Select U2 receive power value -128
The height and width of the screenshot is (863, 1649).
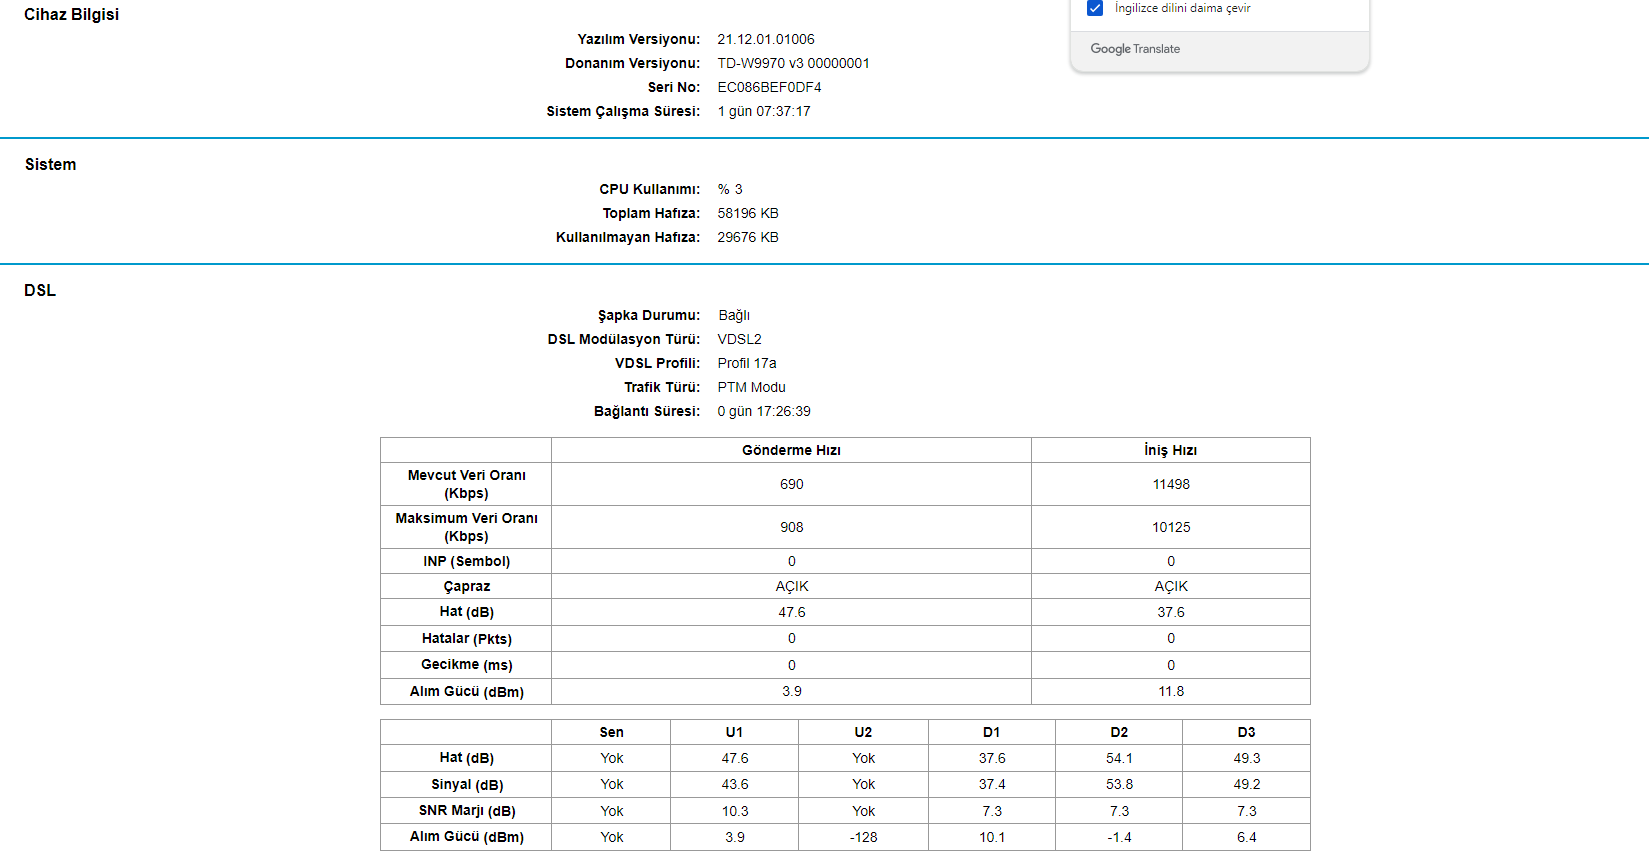click(x=863, y=837)
